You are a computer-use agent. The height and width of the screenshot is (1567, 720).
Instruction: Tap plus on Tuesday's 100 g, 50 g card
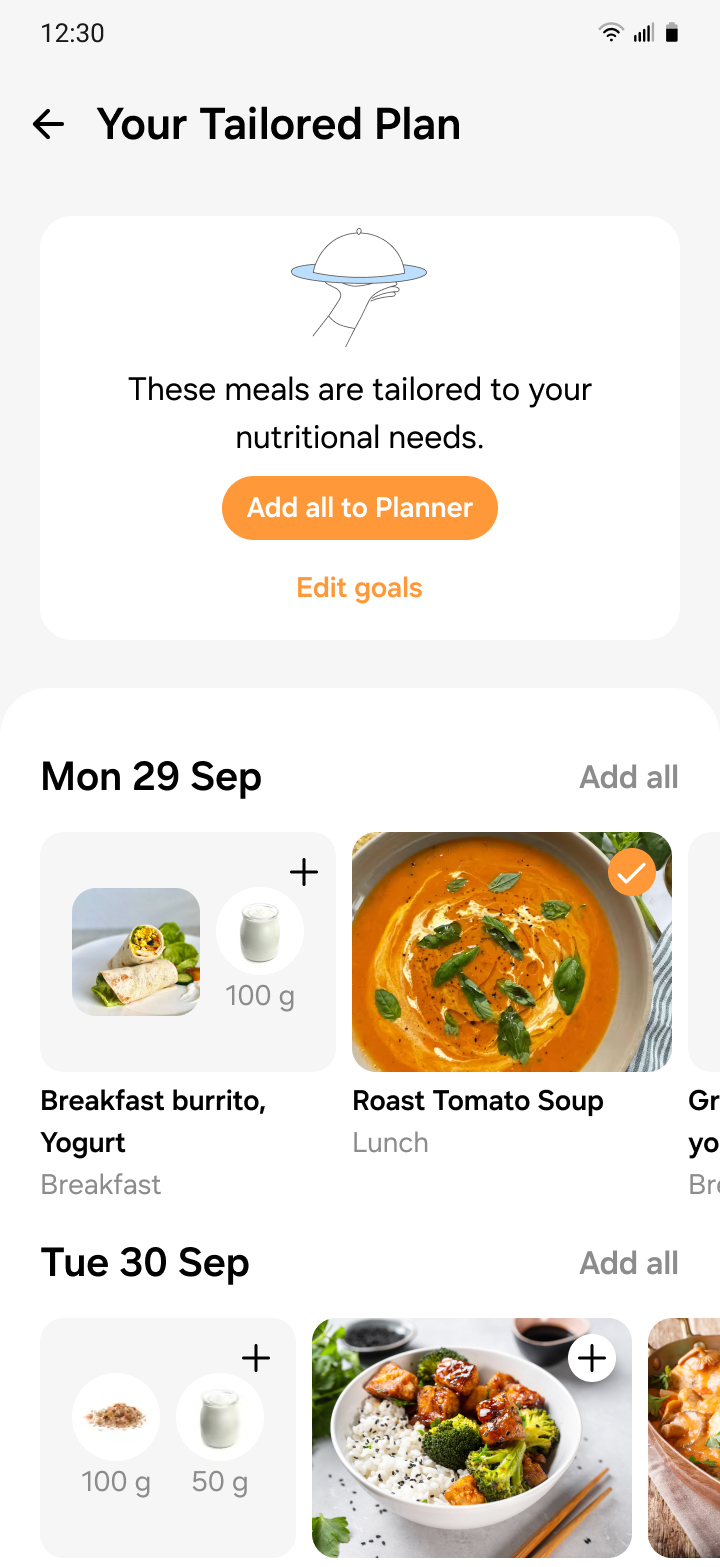coord(256,1358)
